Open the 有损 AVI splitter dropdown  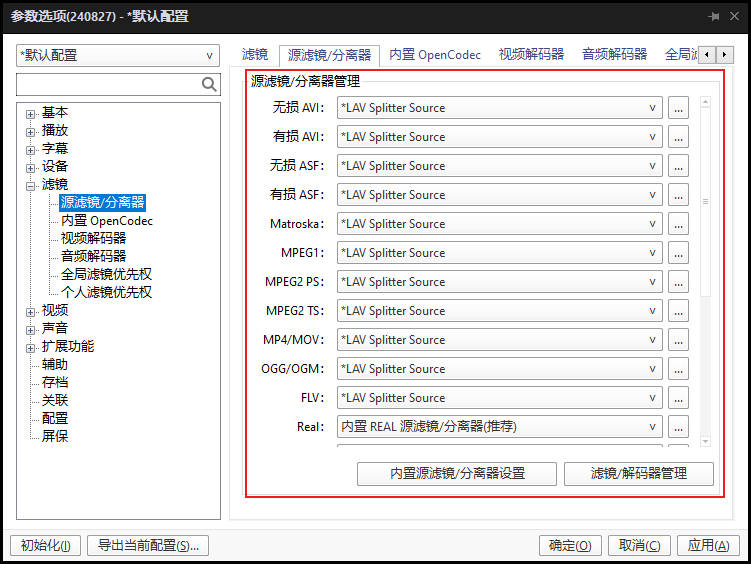[500, 137]
